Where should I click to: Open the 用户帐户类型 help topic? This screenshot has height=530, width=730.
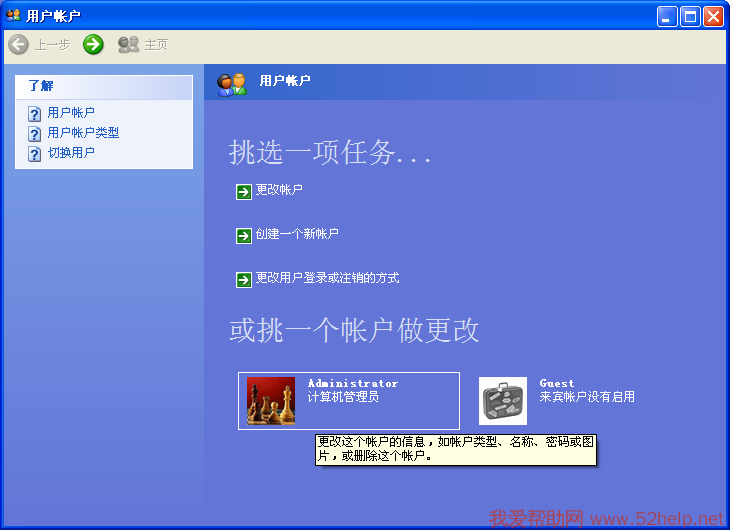click(83, 133)
